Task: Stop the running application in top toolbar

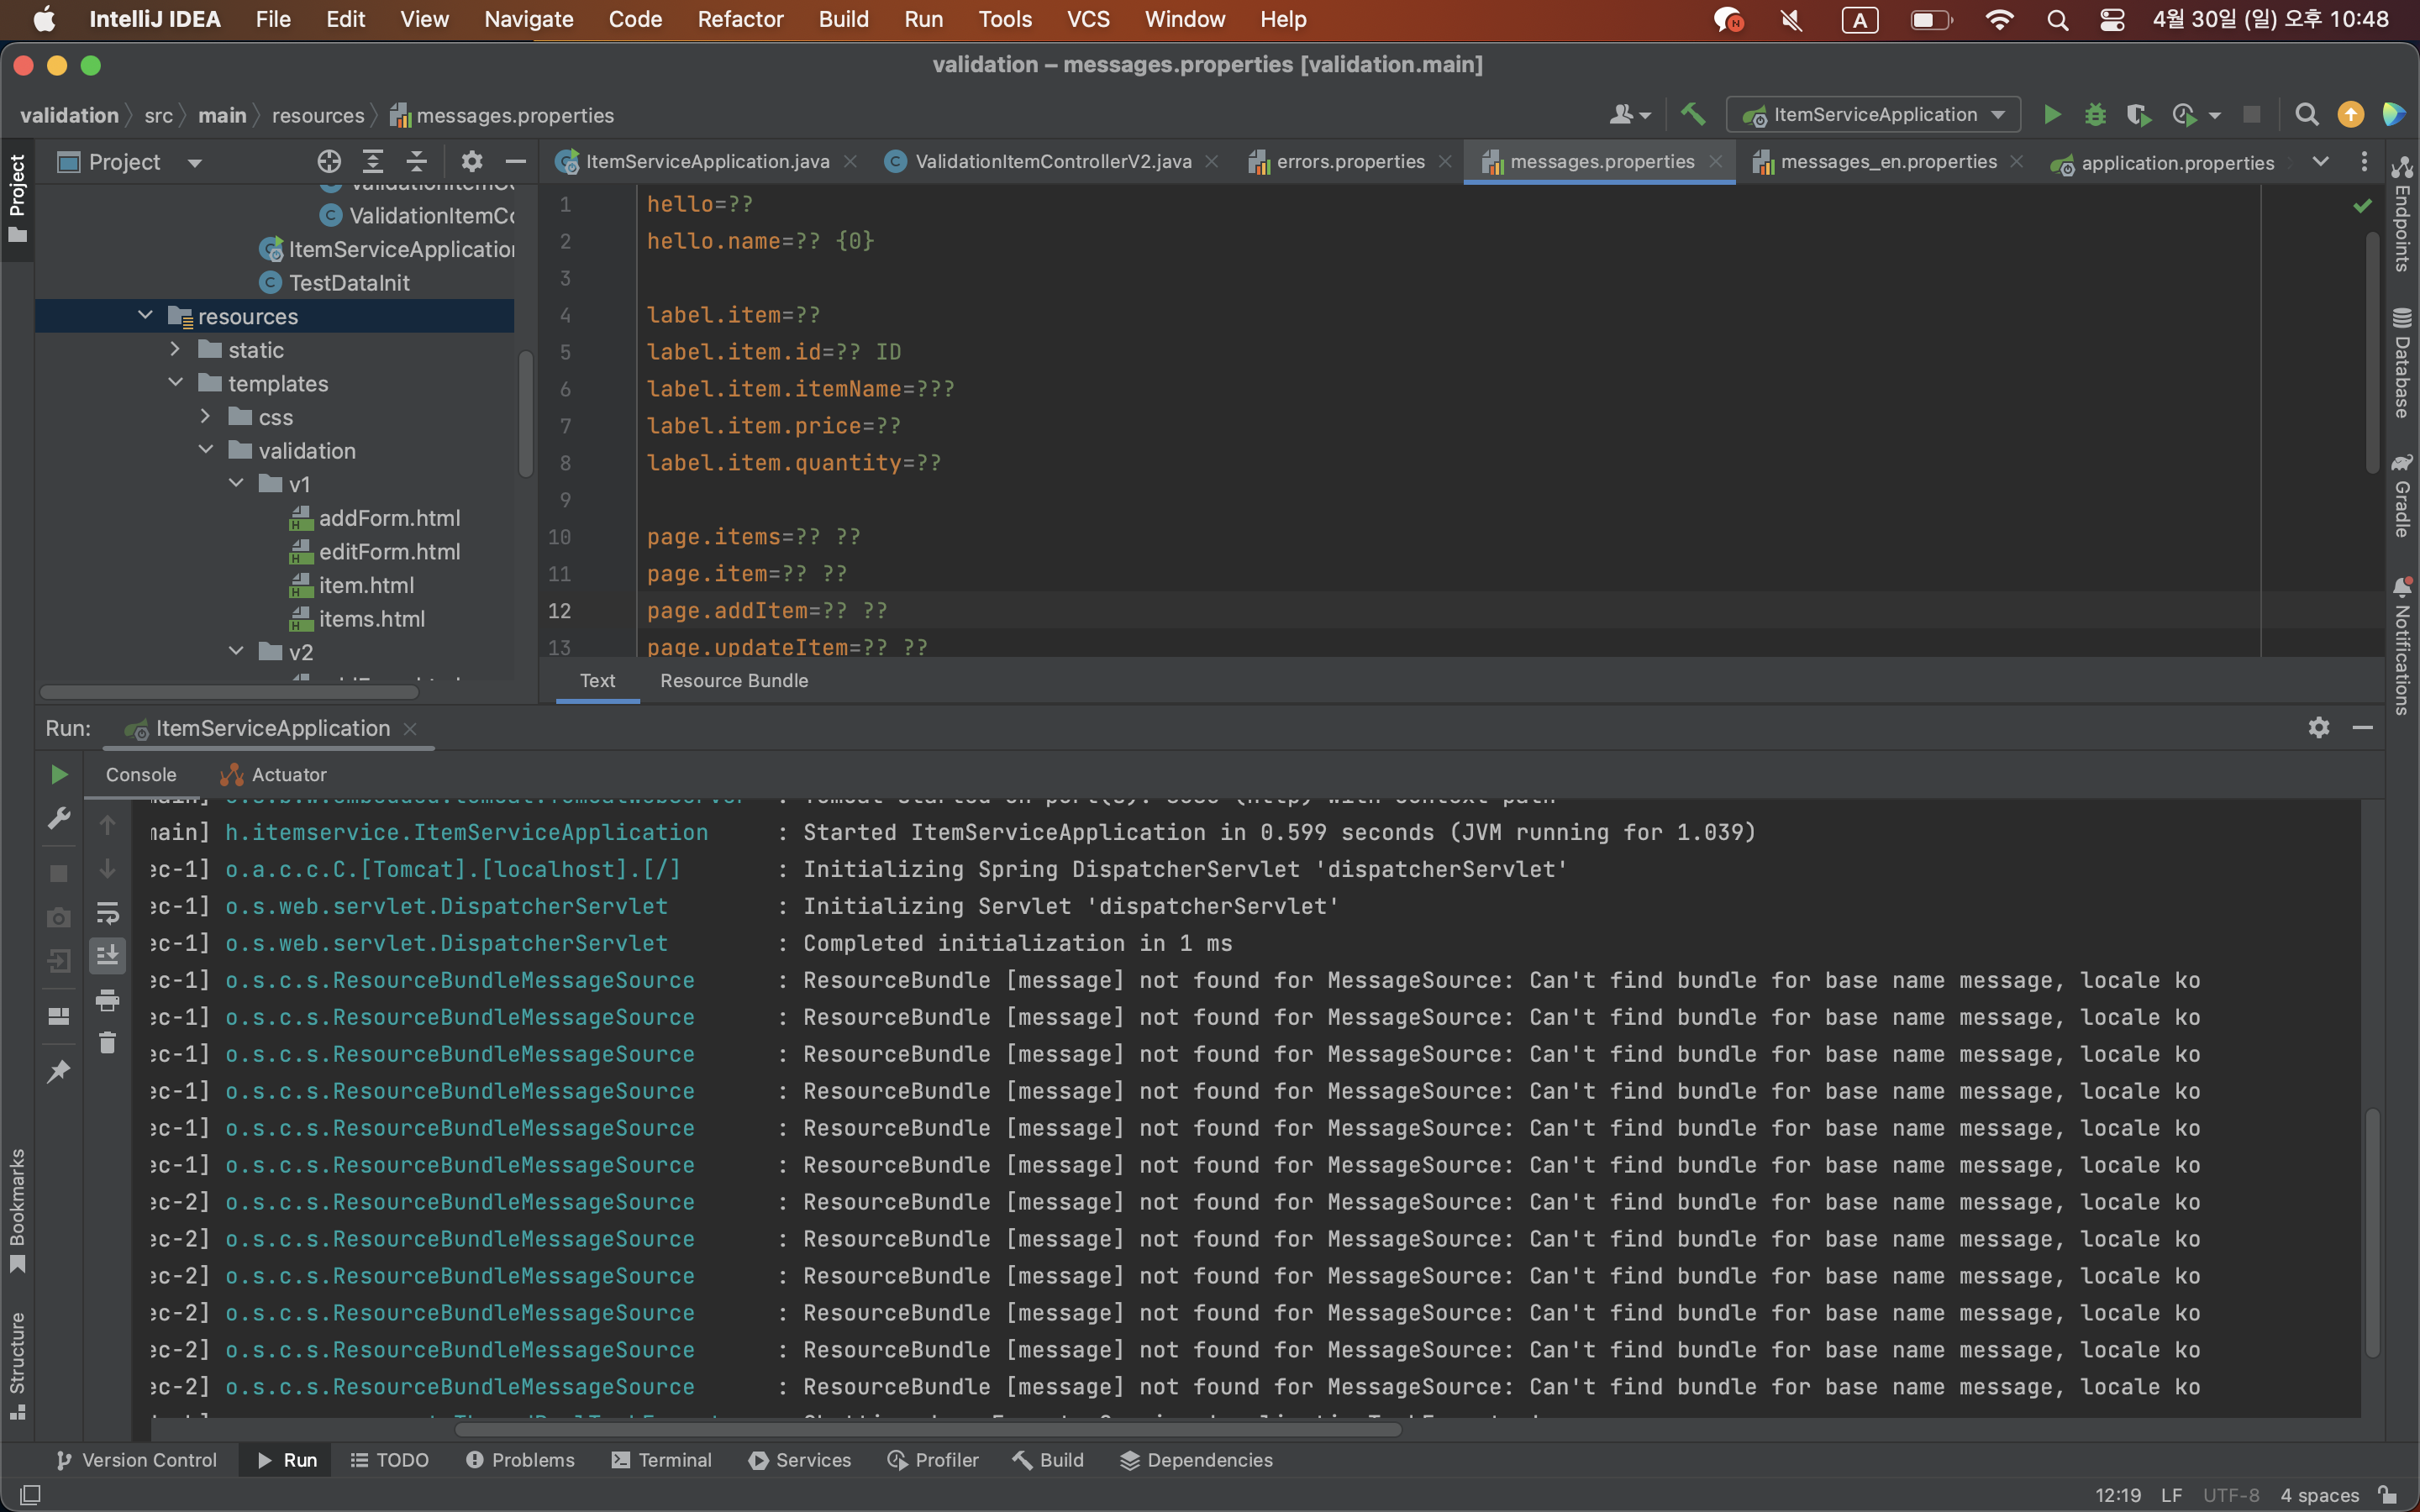Action: [x=2252, y=115]
